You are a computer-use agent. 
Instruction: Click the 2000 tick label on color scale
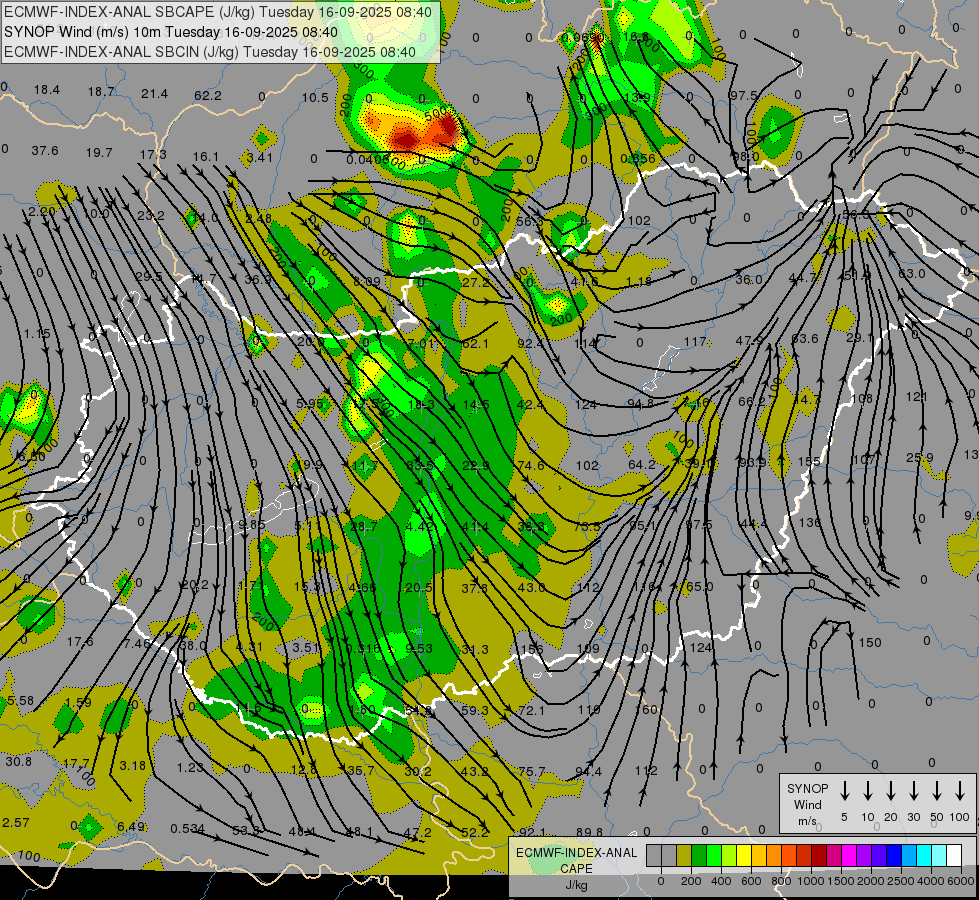point(871,882)
